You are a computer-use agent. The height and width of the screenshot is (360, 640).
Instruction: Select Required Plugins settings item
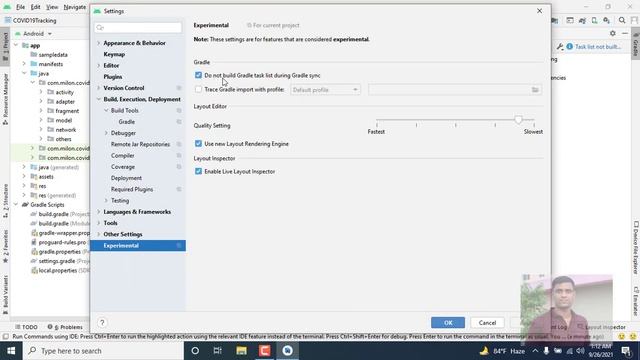[x=132, y=189]
